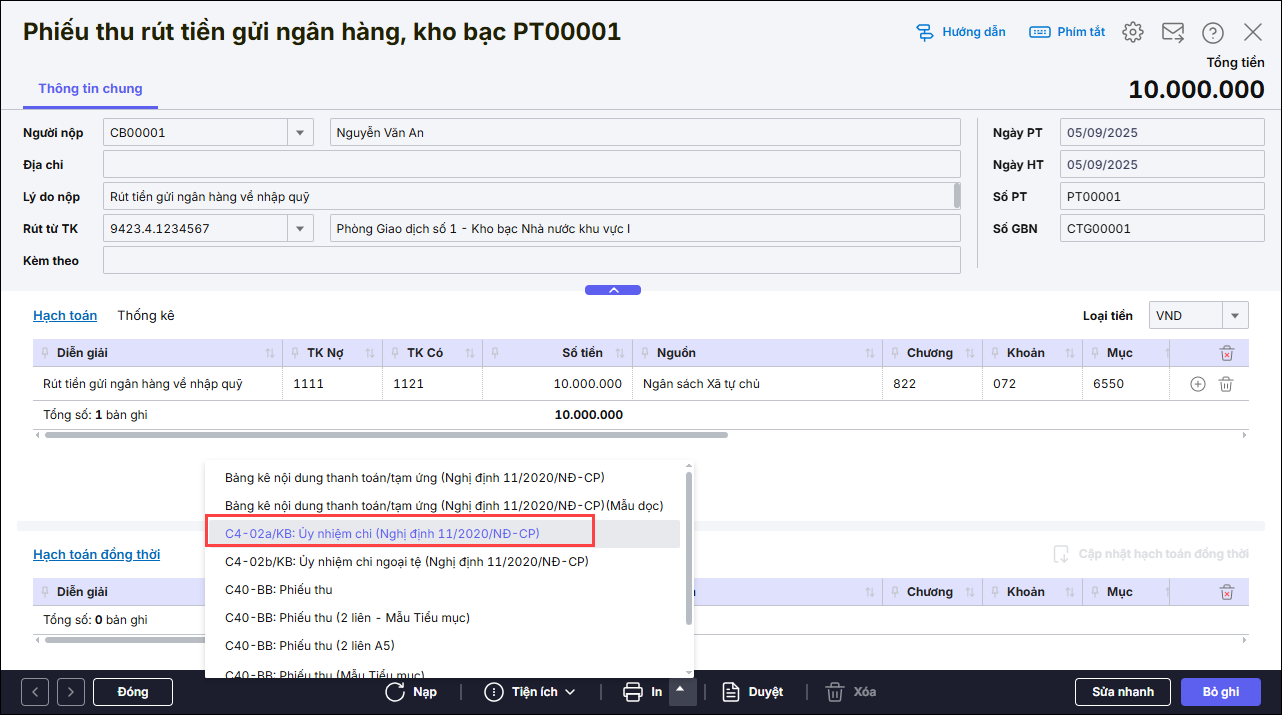Click the Bỏ ghi button
This screenshot has width=1282, height=715.
1220,692
